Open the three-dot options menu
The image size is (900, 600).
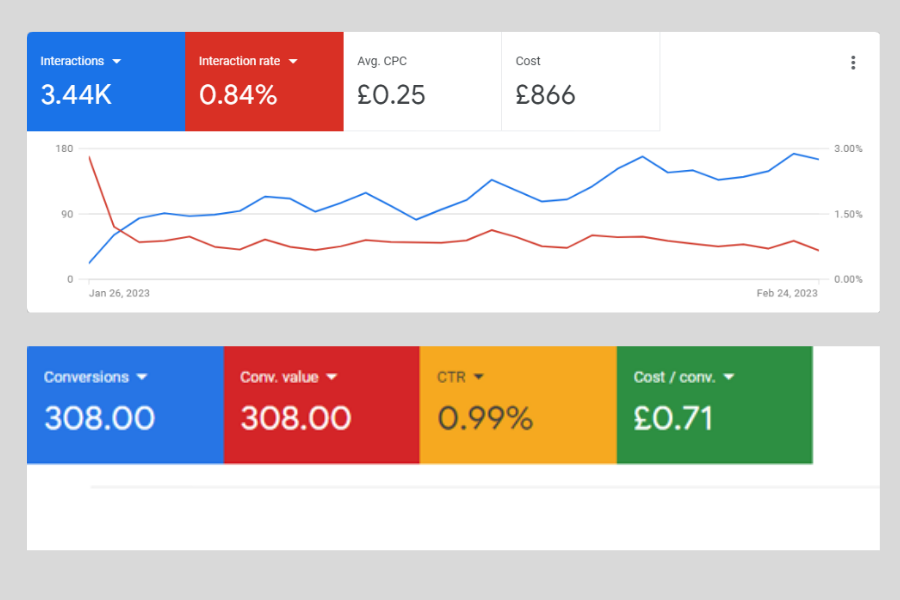click(853, 62)
